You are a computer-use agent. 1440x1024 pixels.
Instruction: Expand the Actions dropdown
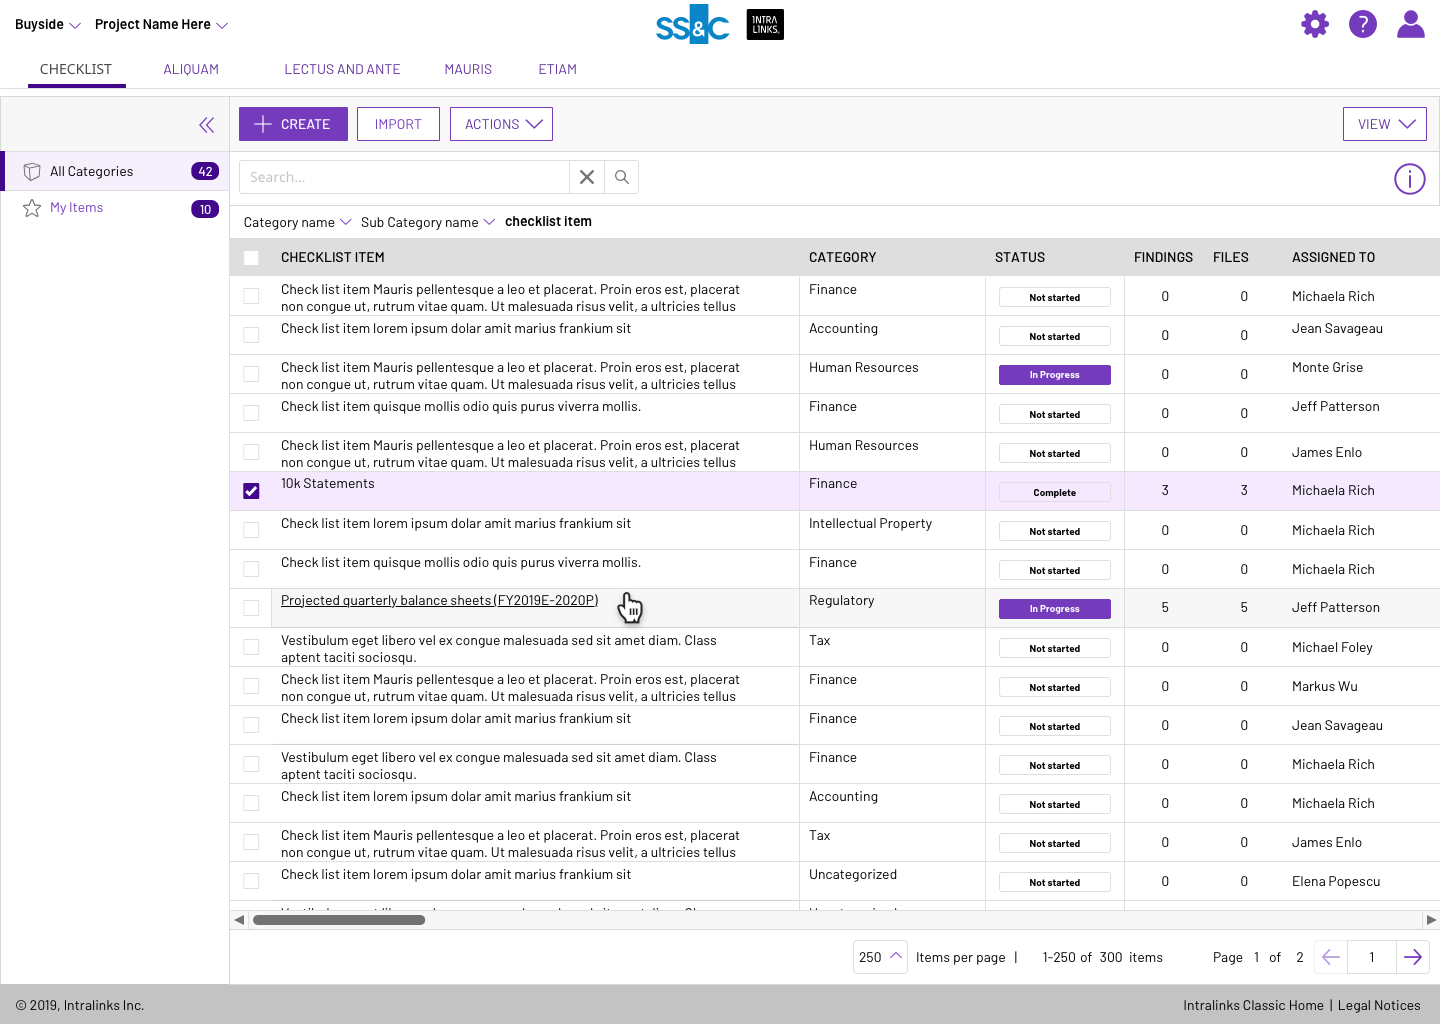(501, 124)
